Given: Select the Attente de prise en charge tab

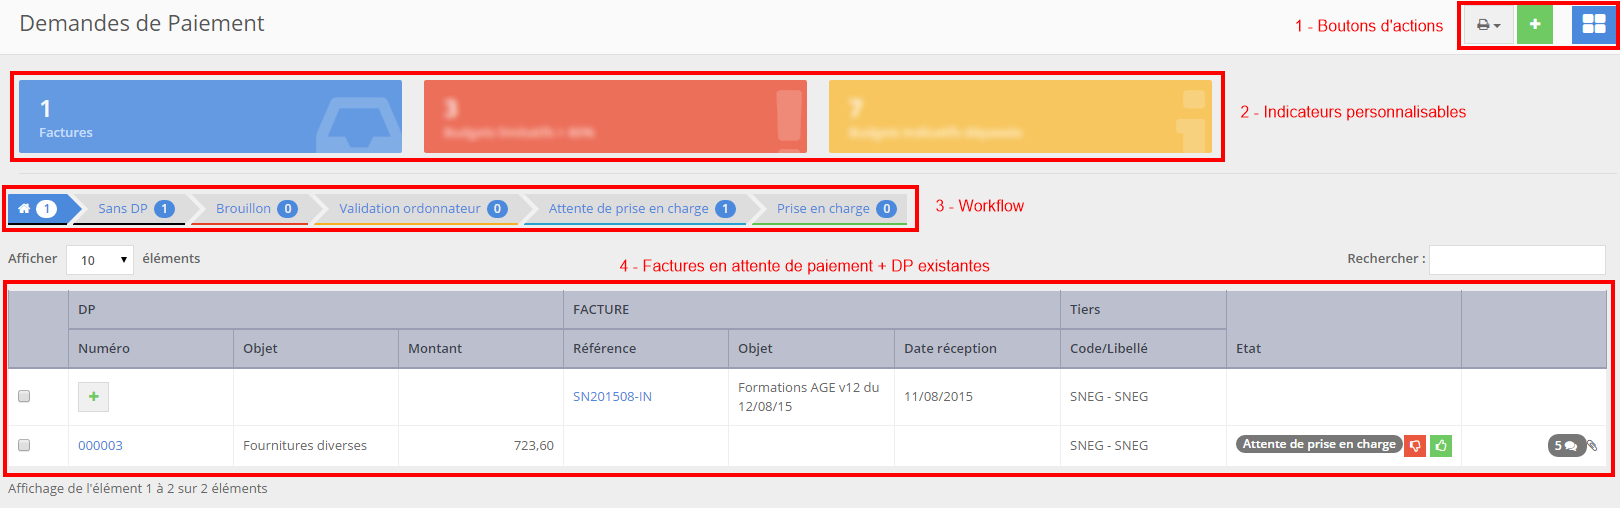Looking at the screenshot, I should 640,209.
